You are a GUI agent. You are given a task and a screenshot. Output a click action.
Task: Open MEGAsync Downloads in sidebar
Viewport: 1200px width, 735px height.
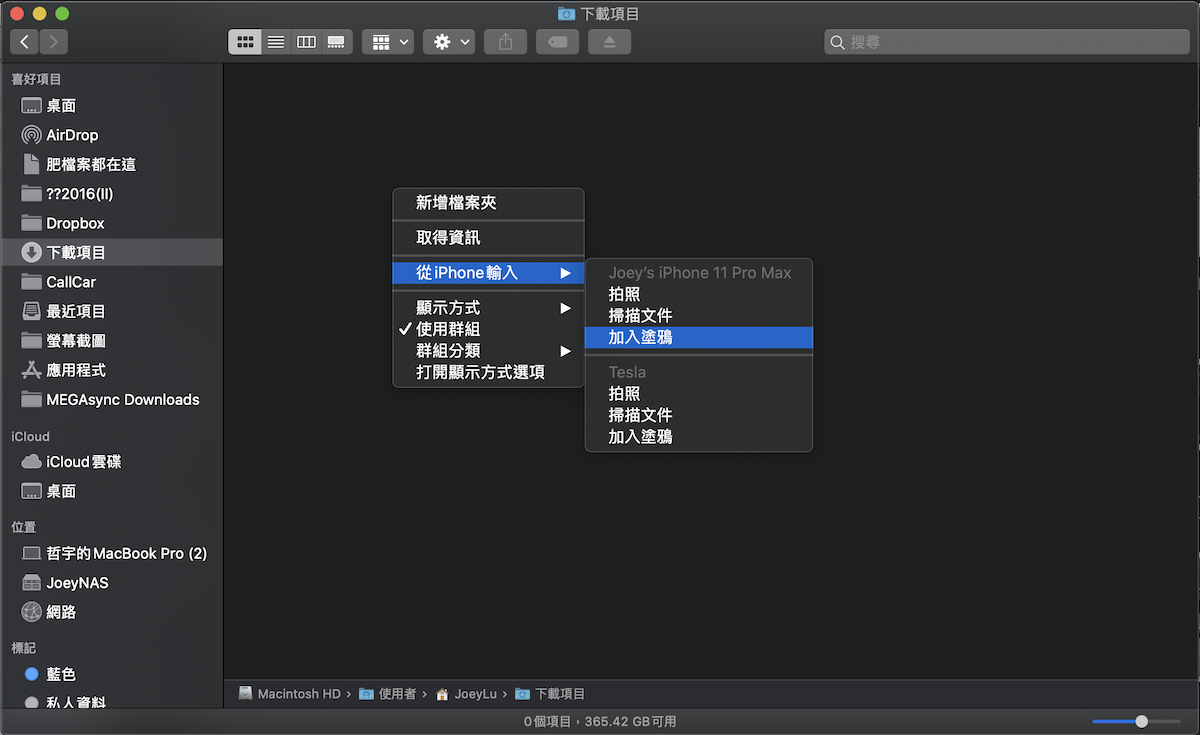(x=111, y=399)
